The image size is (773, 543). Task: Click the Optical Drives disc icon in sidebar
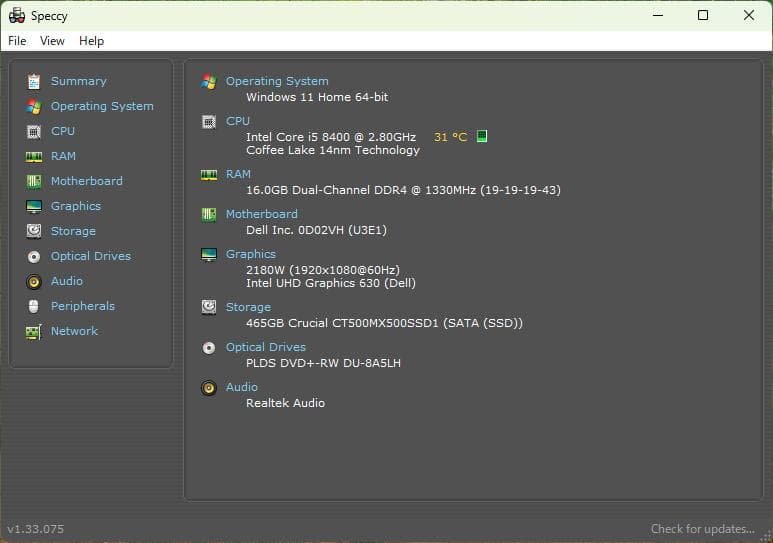tap(34, 256)
